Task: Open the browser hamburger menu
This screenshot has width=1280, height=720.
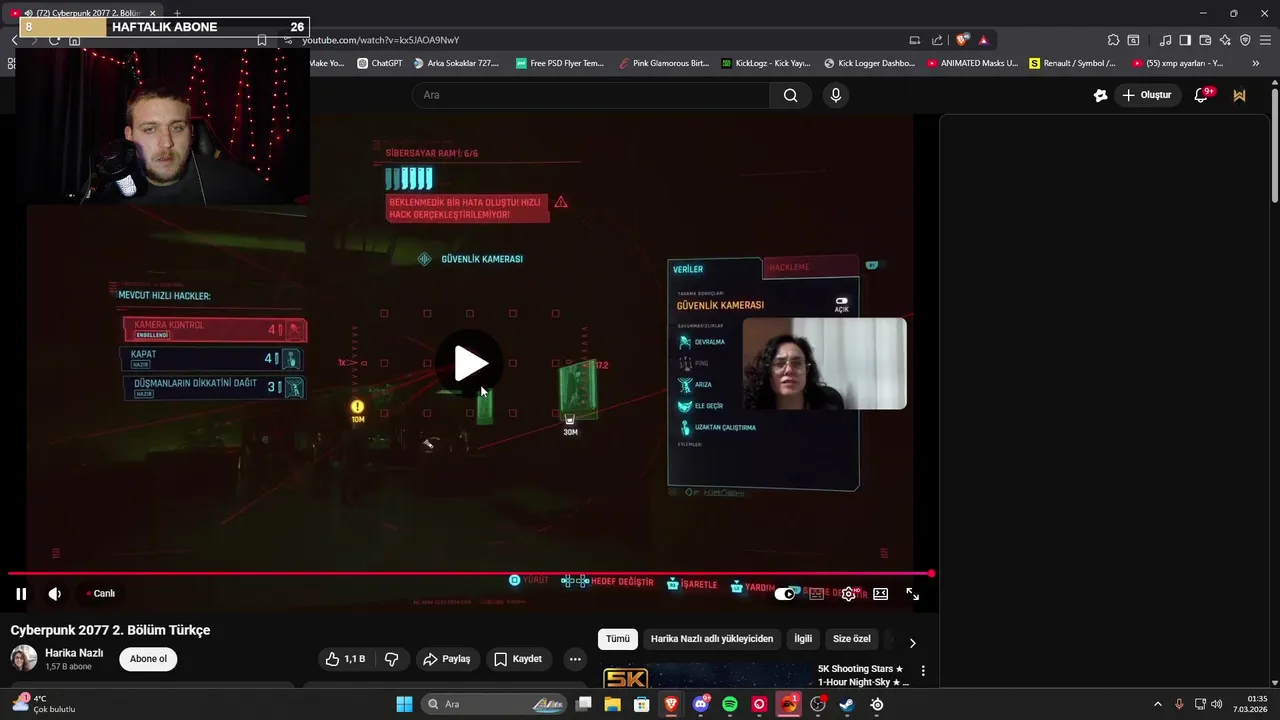Action: [1266, 40]
